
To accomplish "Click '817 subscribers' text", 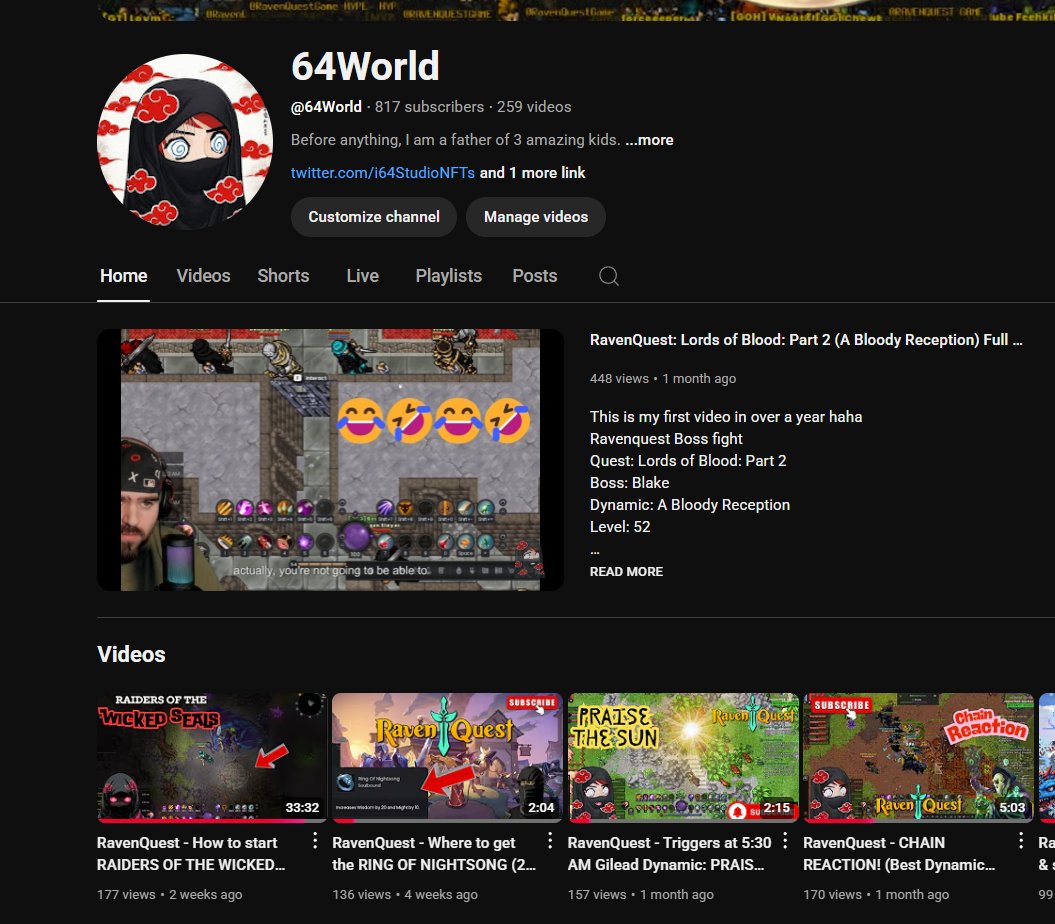I will tap(429, 107).
